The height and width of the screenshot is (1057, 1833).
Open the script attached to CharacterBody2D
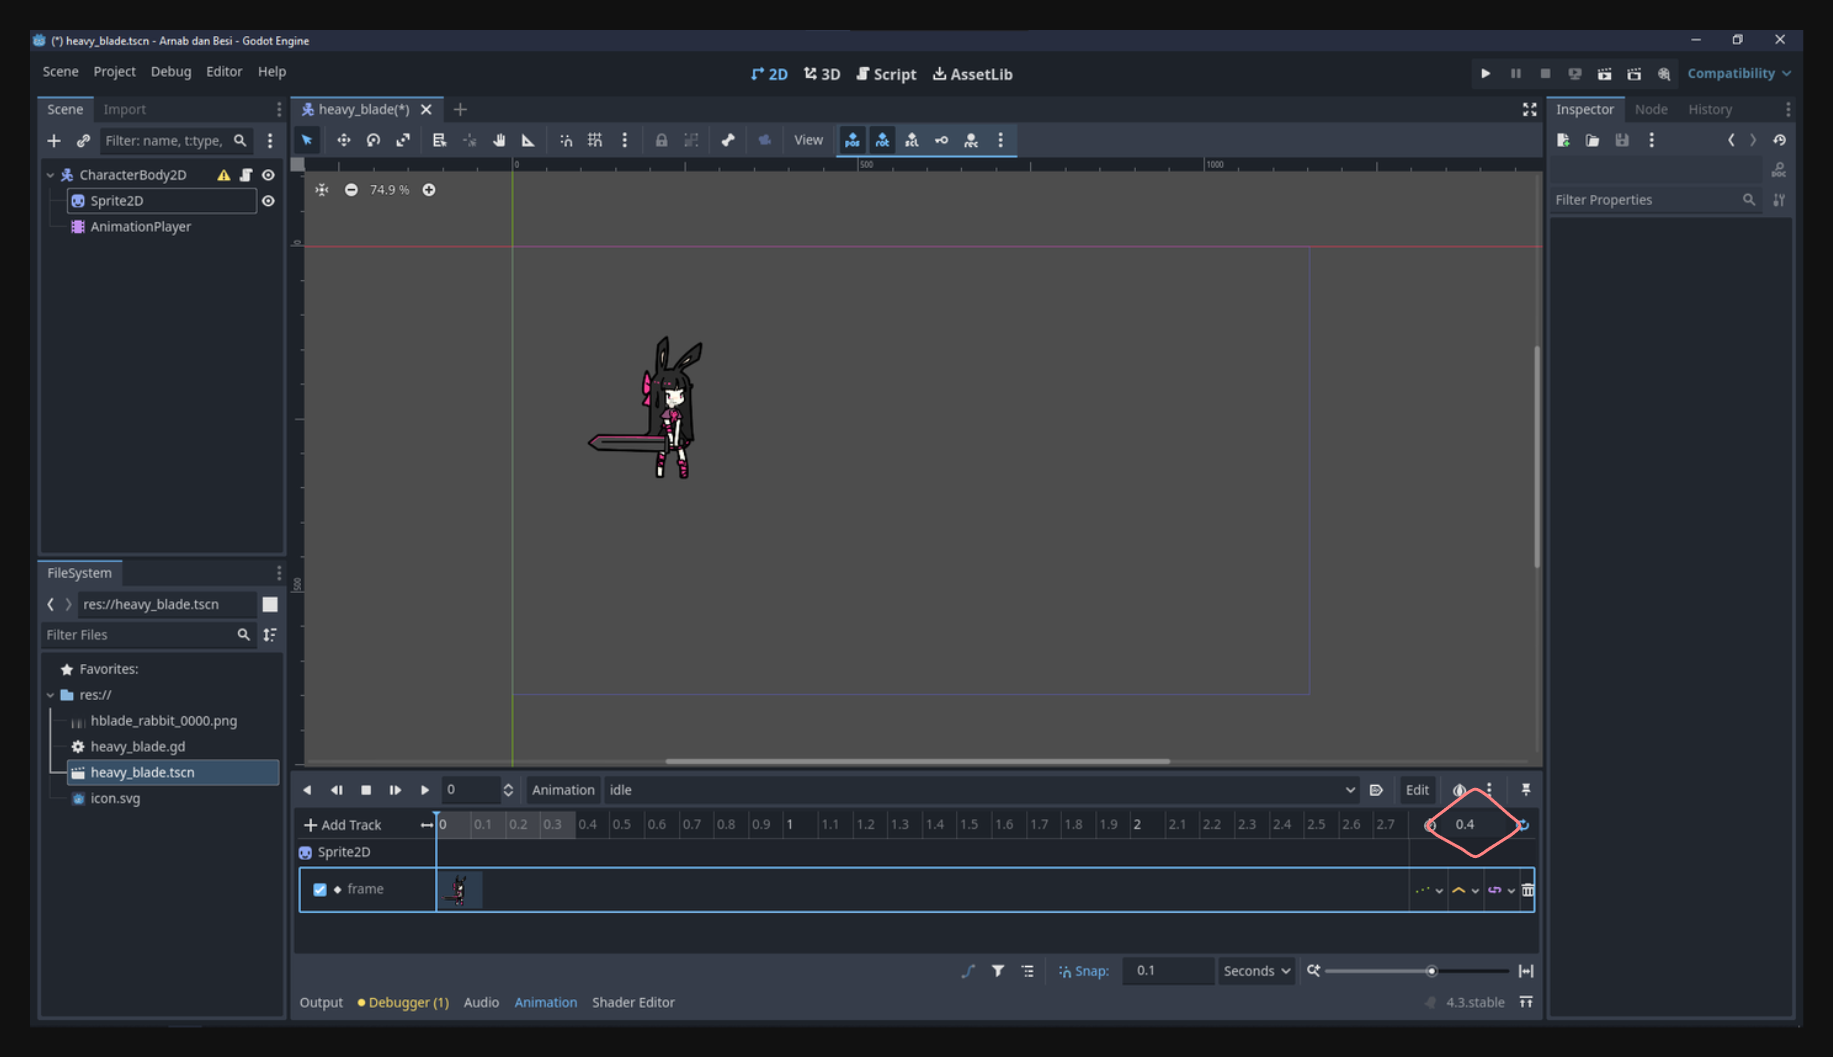click(x=246, y=175)
